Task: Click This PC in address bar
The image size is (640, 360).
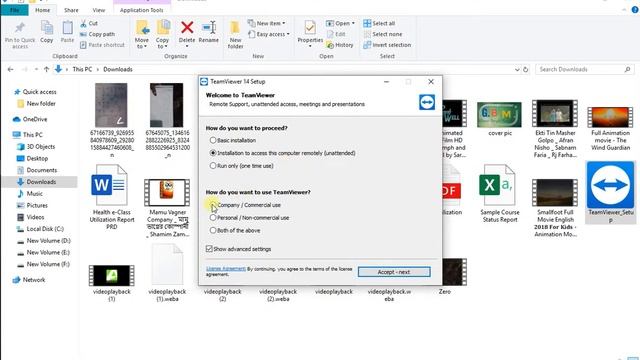Action: coord(82,69)
